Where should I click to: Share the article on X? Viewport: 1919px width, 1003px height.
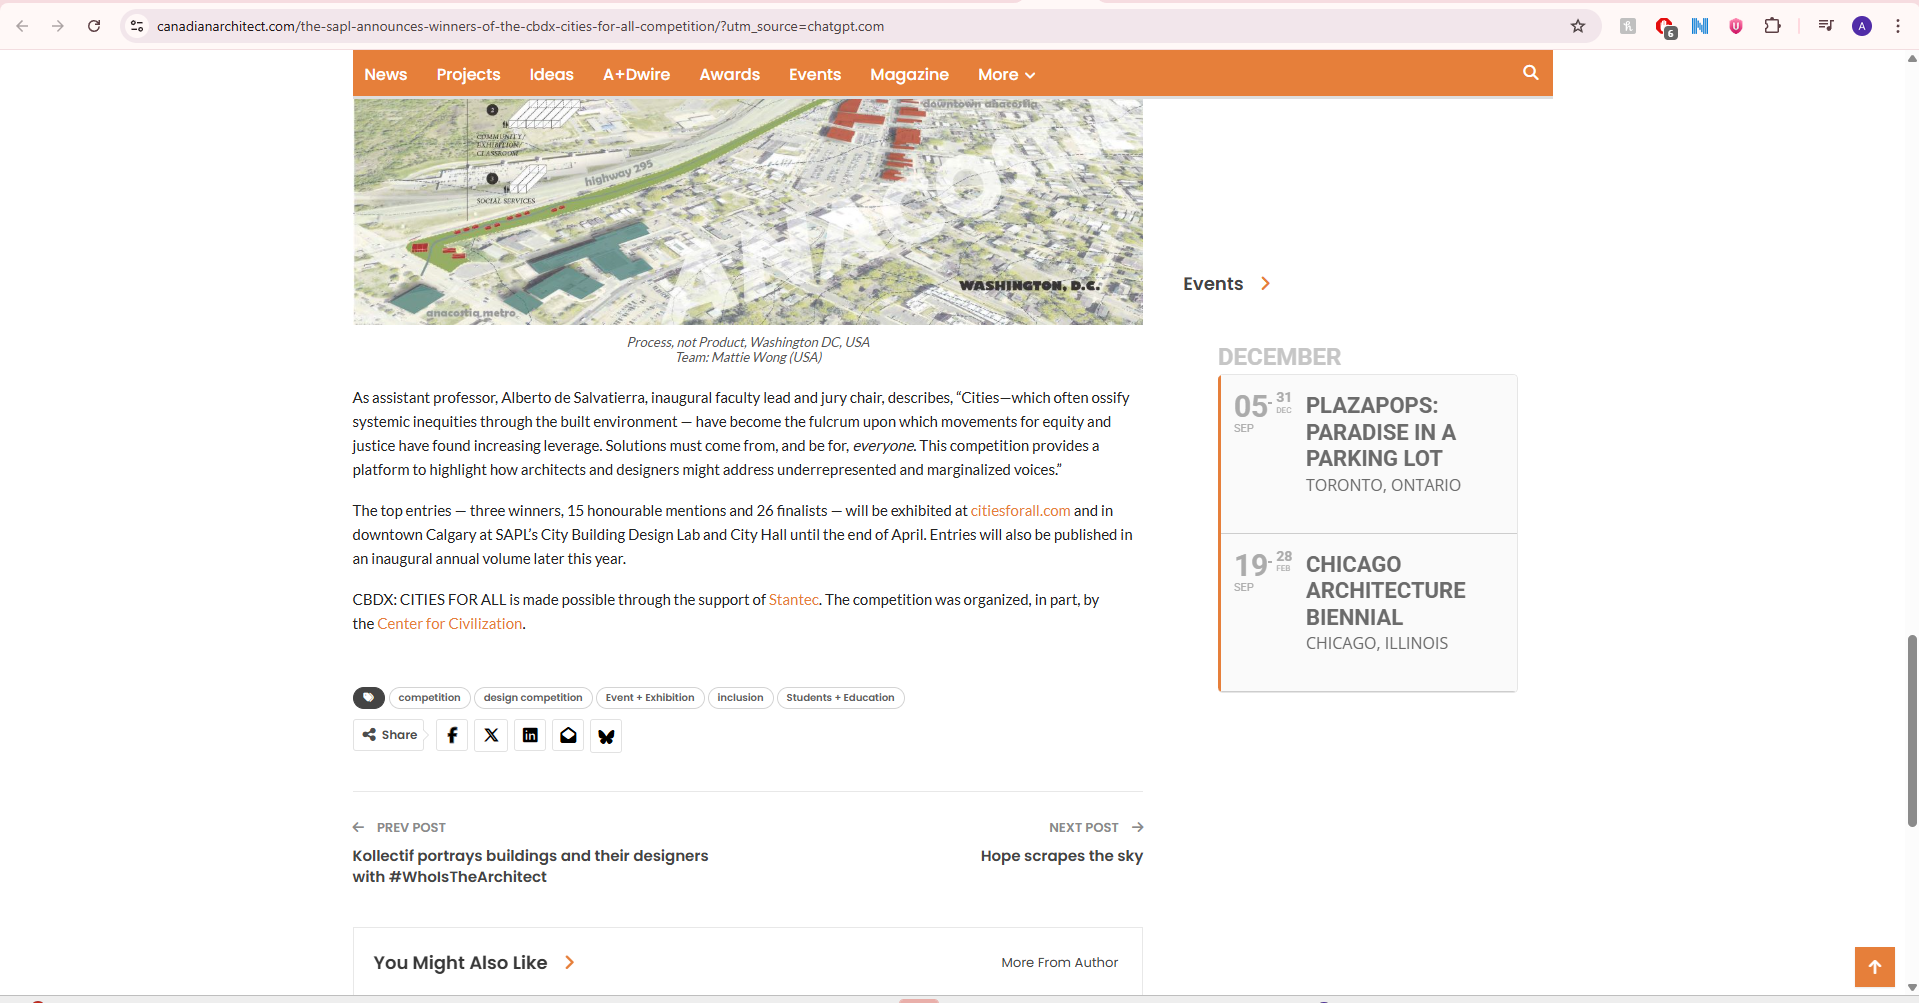tap(490, 735)
